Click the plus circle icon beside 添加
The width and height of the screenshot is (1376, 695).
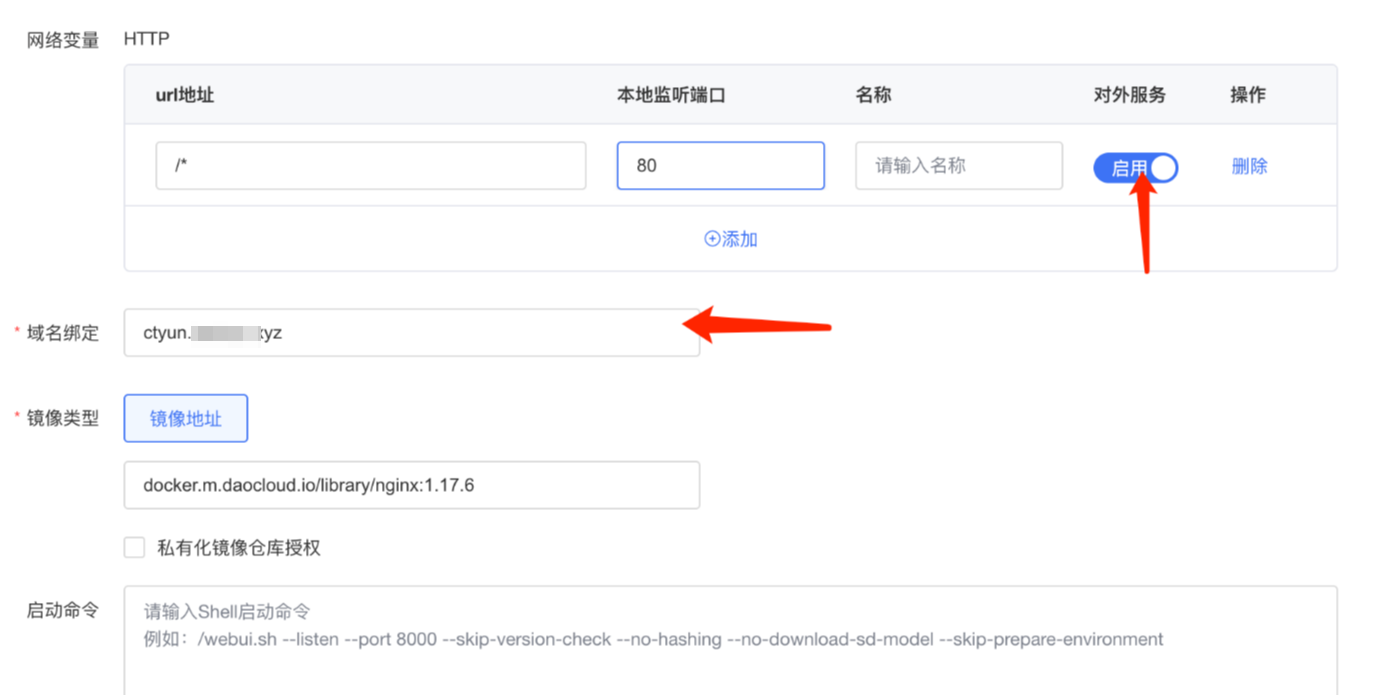(712, 239)
